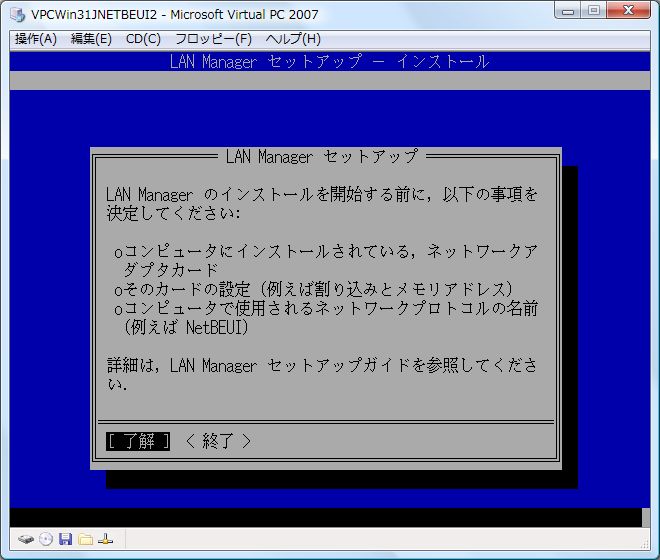Click the window resize grip corner

[x=645, y=544]
